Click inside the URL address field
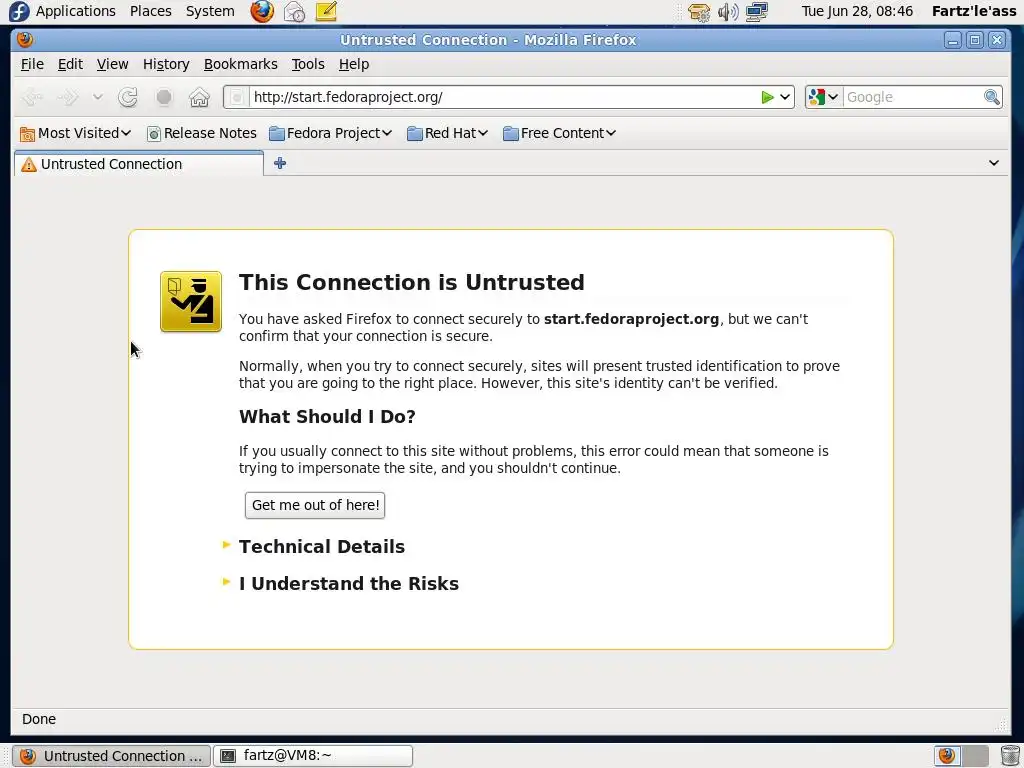The width and height of the screenshot is (1024, 768). click(503, 97)
